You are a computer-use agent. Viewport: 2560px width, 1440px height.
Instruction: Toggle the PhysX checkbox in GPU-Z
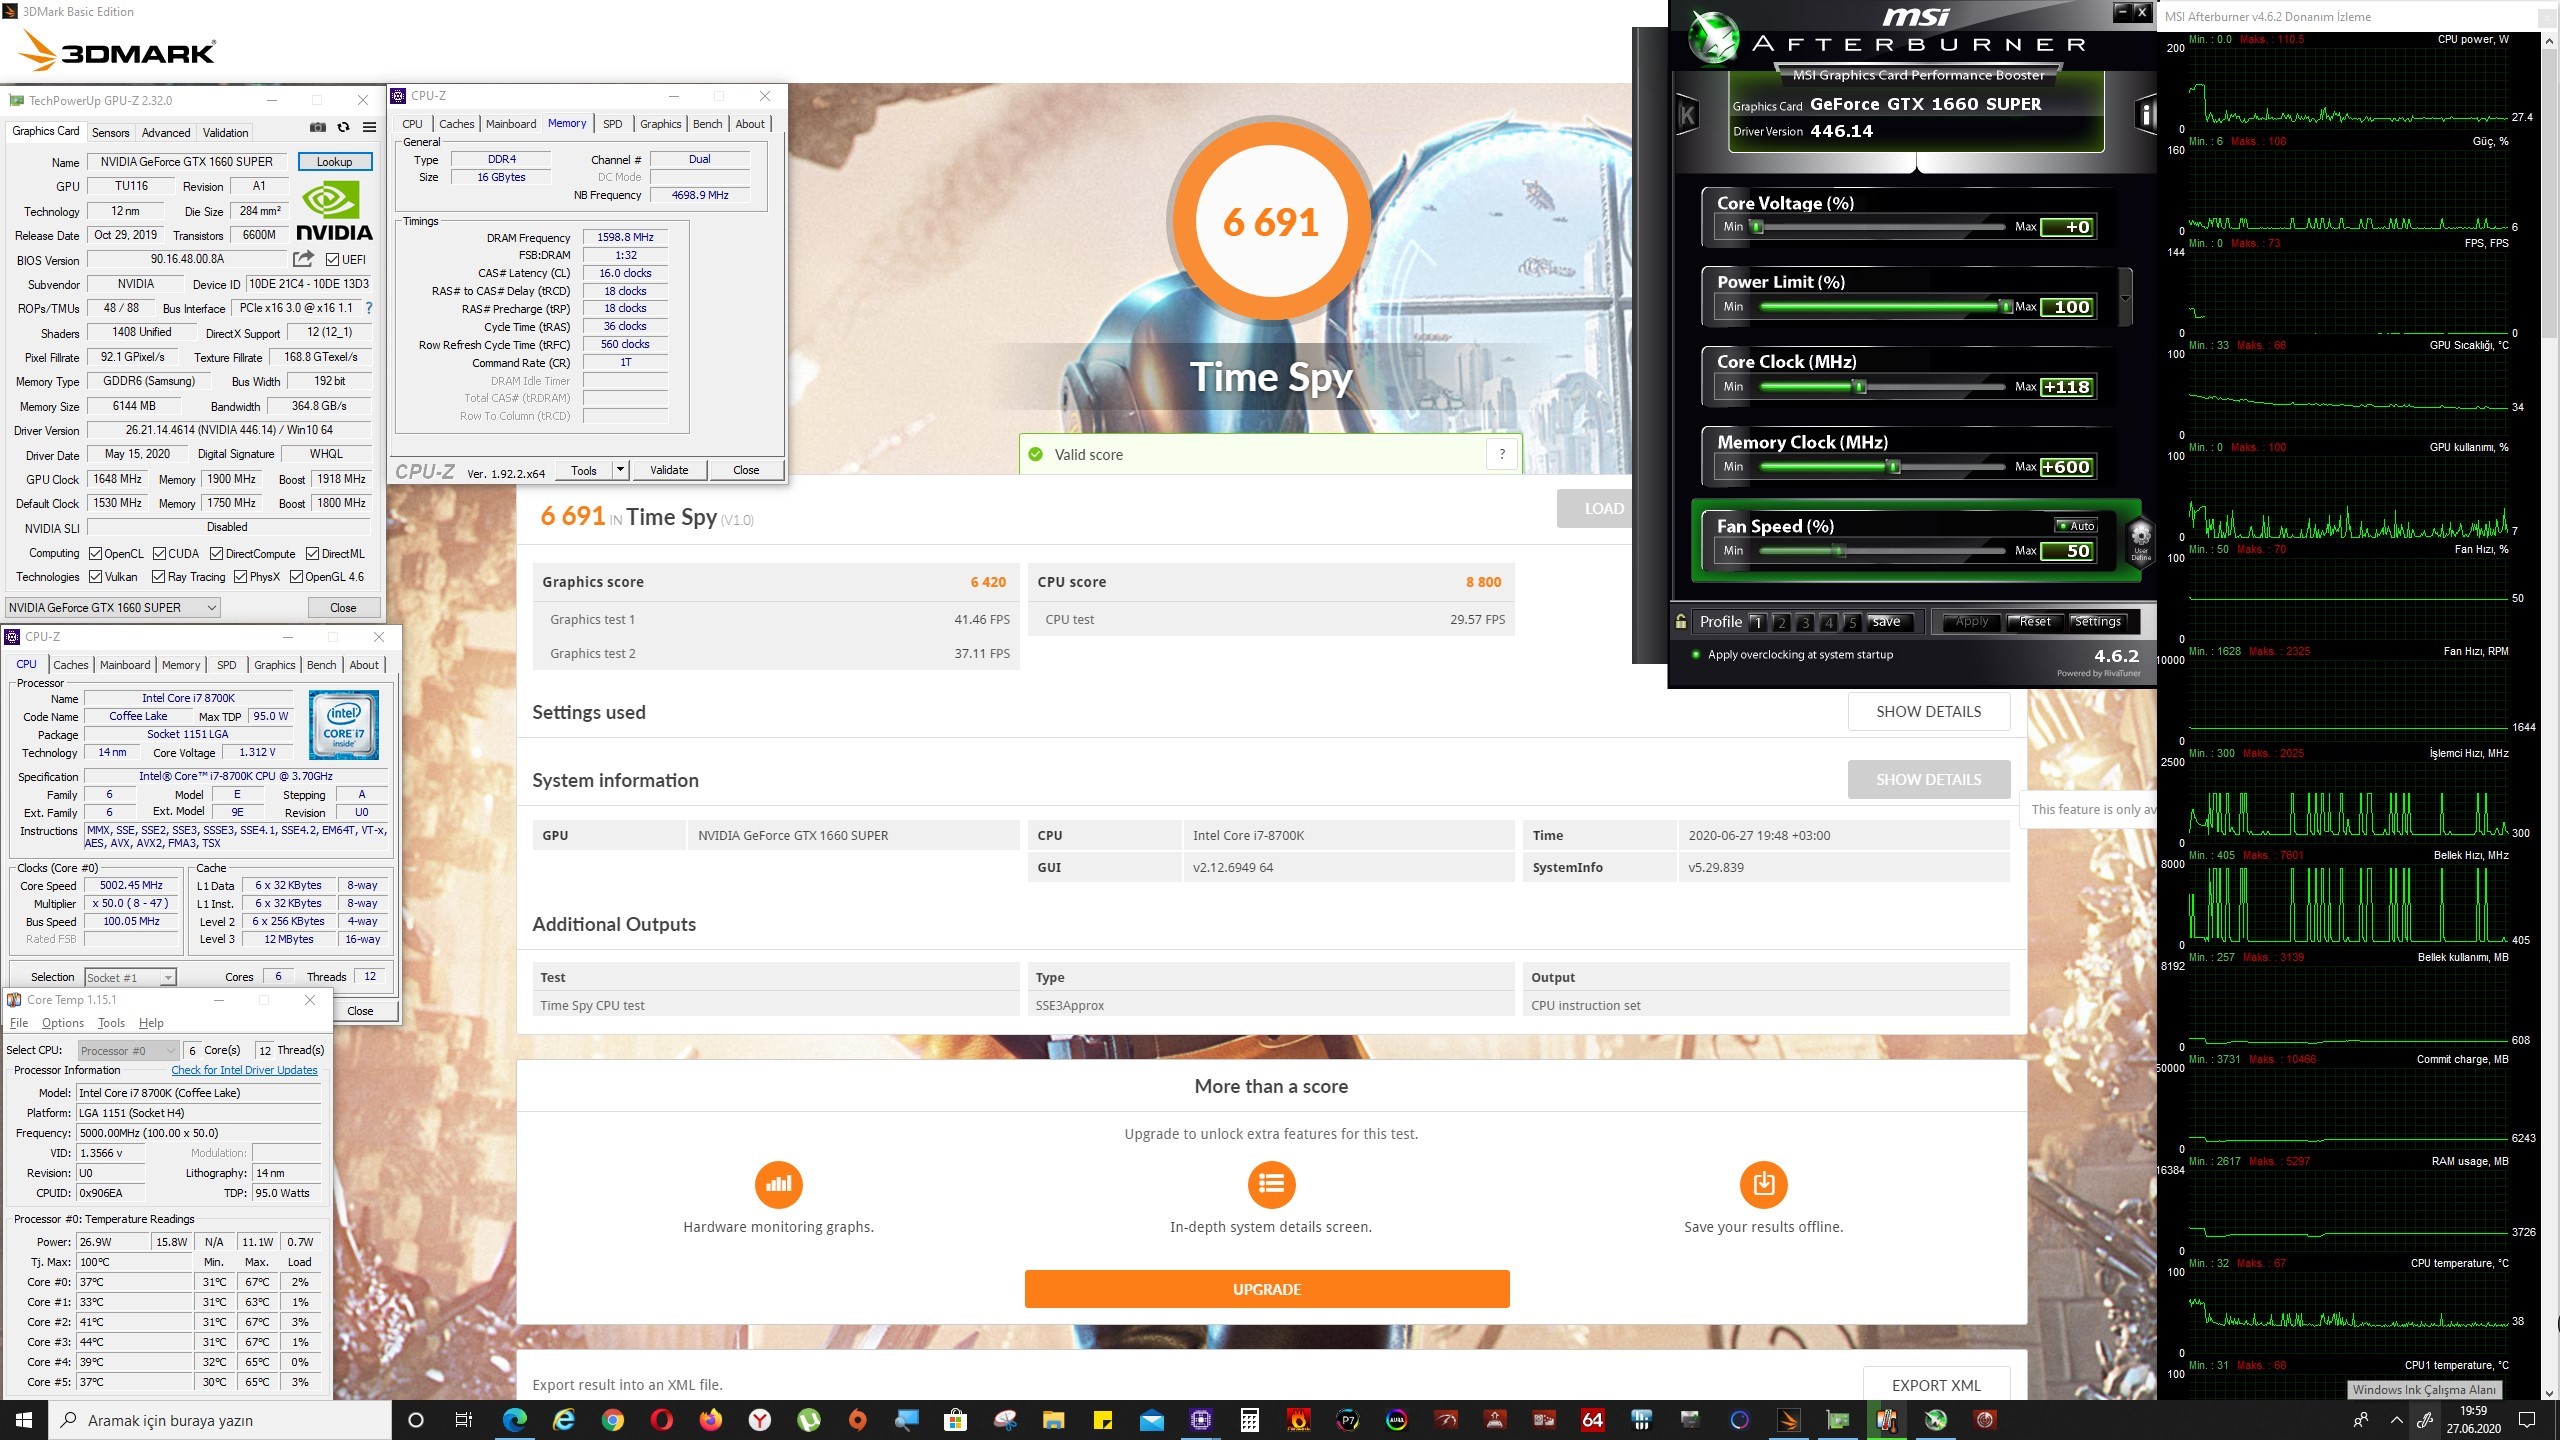(x=240, y=577)
